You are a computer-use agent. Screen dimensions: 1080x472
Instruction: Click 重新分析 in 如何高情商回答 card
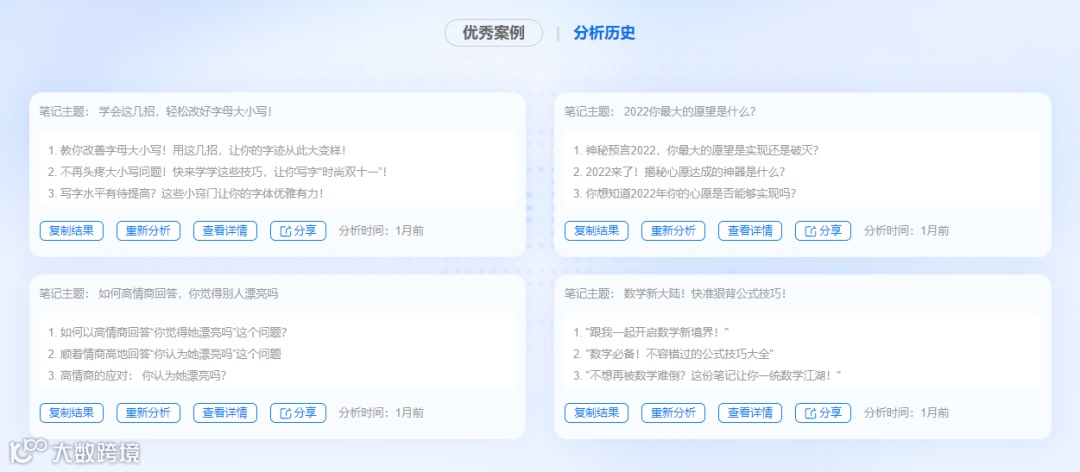(148, 413)
